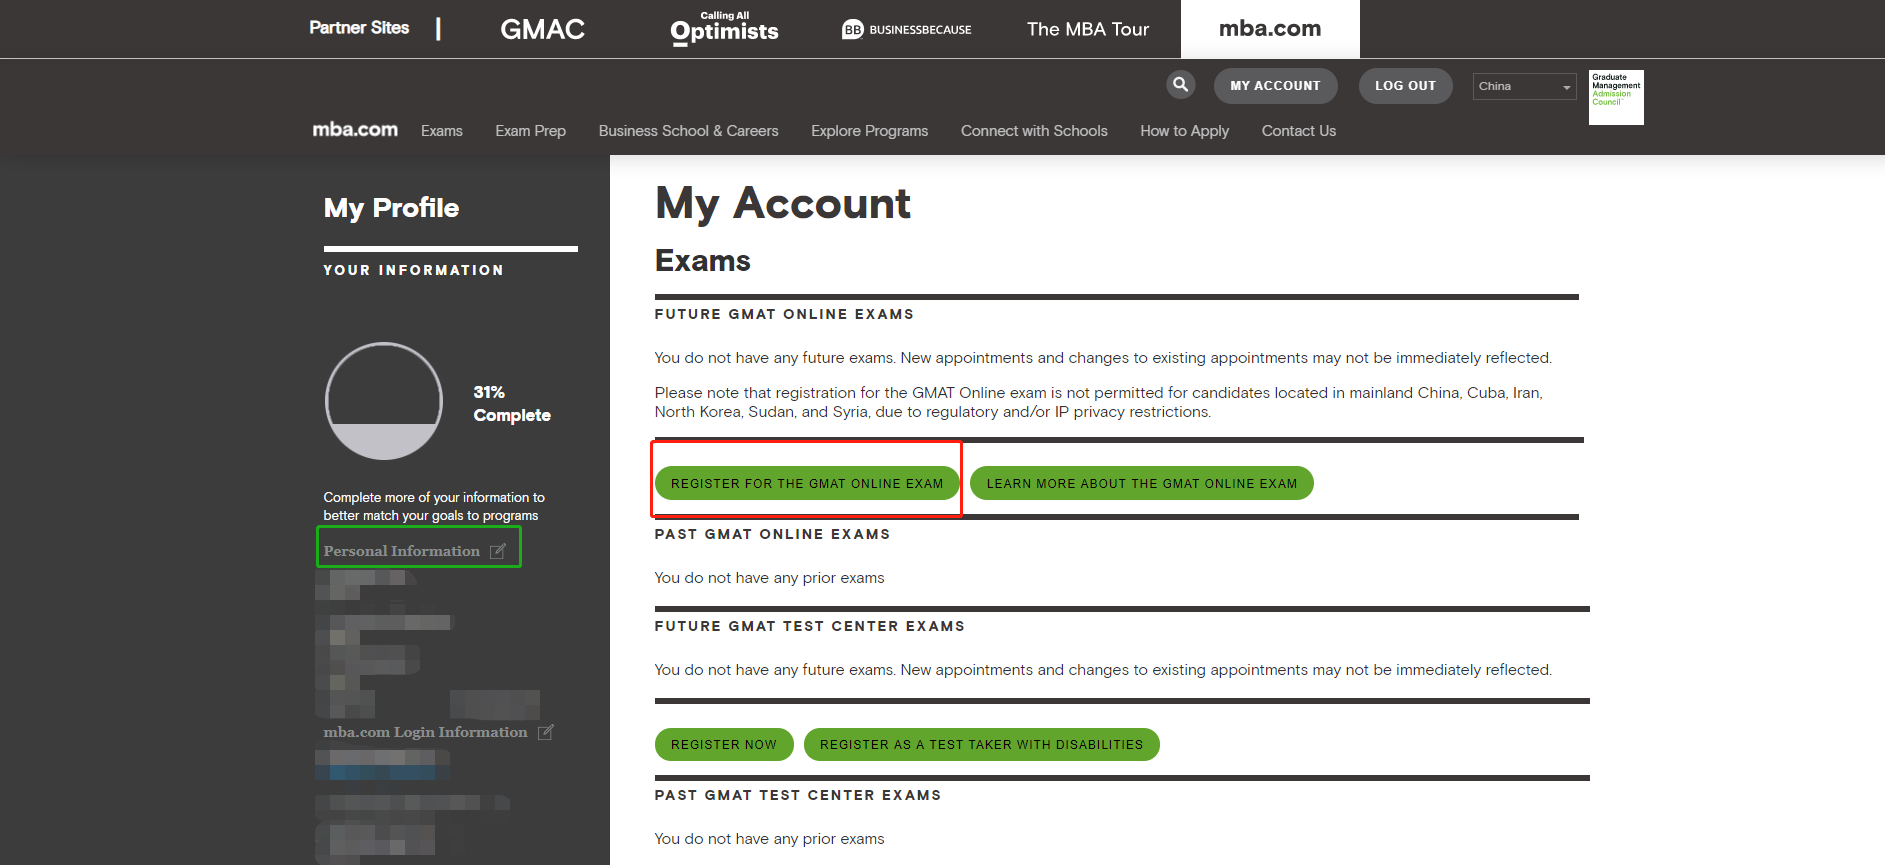The width and height of the screenshot is (1885, 865).
Task: Click the Future GMAT Test Center Exams heading
Action: coord(809,626)
